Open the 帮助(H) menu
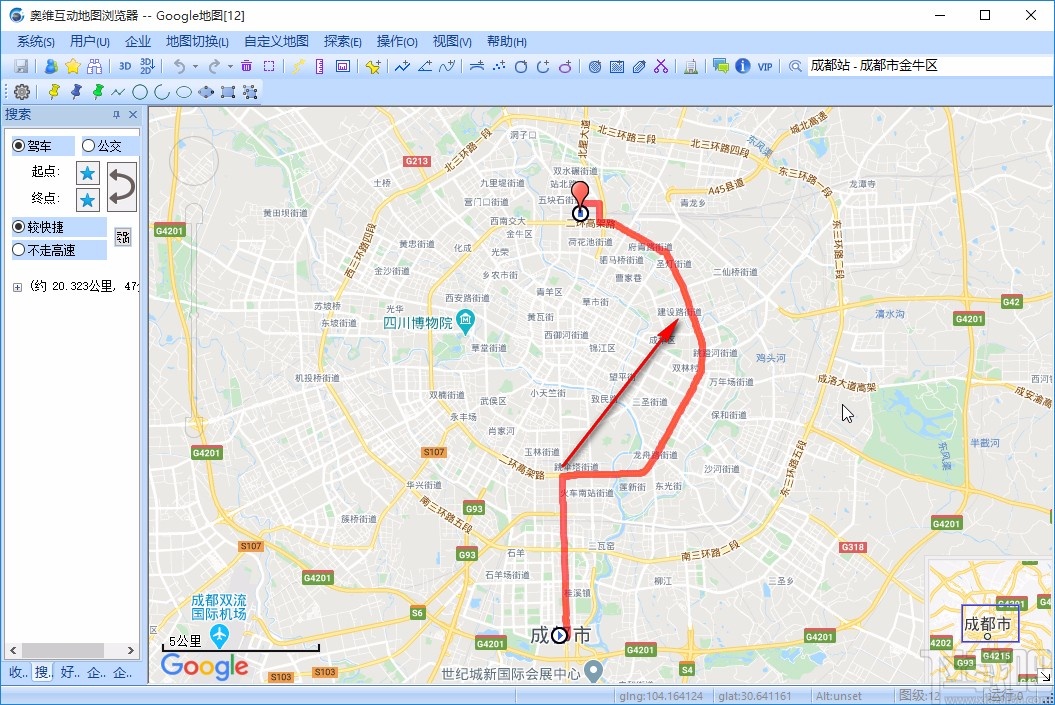This screenshot has height=705, width=1055. click(x=507, y=42)
